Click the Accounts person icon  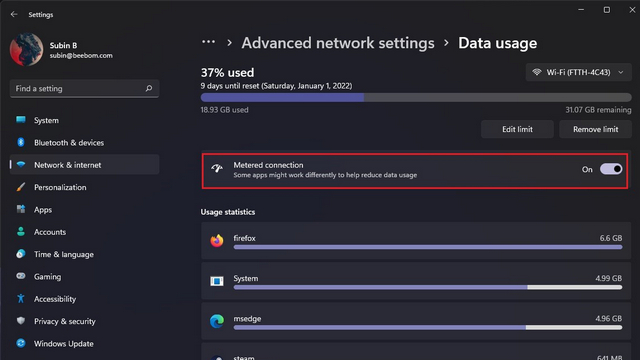click(21, 232)
